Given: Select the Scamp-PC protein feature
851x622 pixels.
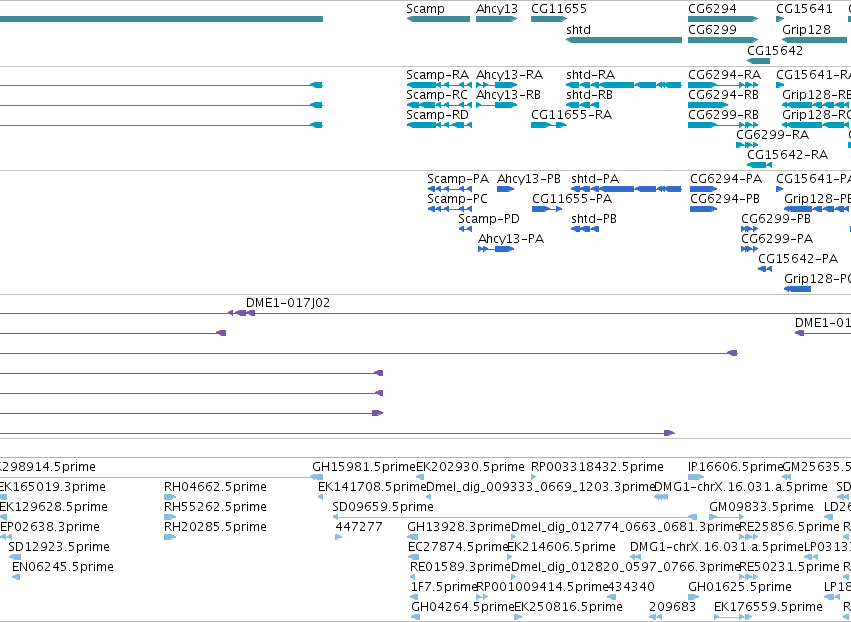Looking at the screenshot, I should (450, 209).
